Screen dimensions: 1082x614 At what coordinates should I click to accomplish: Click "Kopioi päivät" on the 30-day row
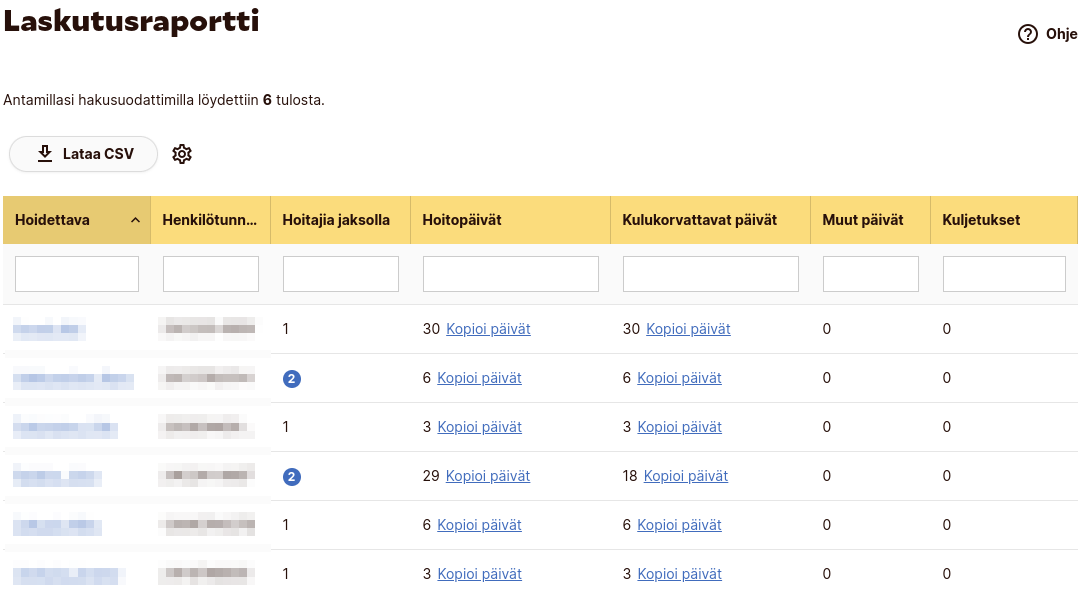[x=490, y=328]
